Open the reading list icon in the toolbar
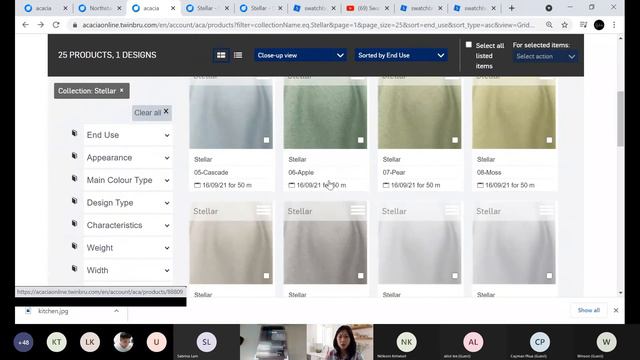Image resolution: width=640 pixels, height=360 pixels. click(x=583, y=25)
